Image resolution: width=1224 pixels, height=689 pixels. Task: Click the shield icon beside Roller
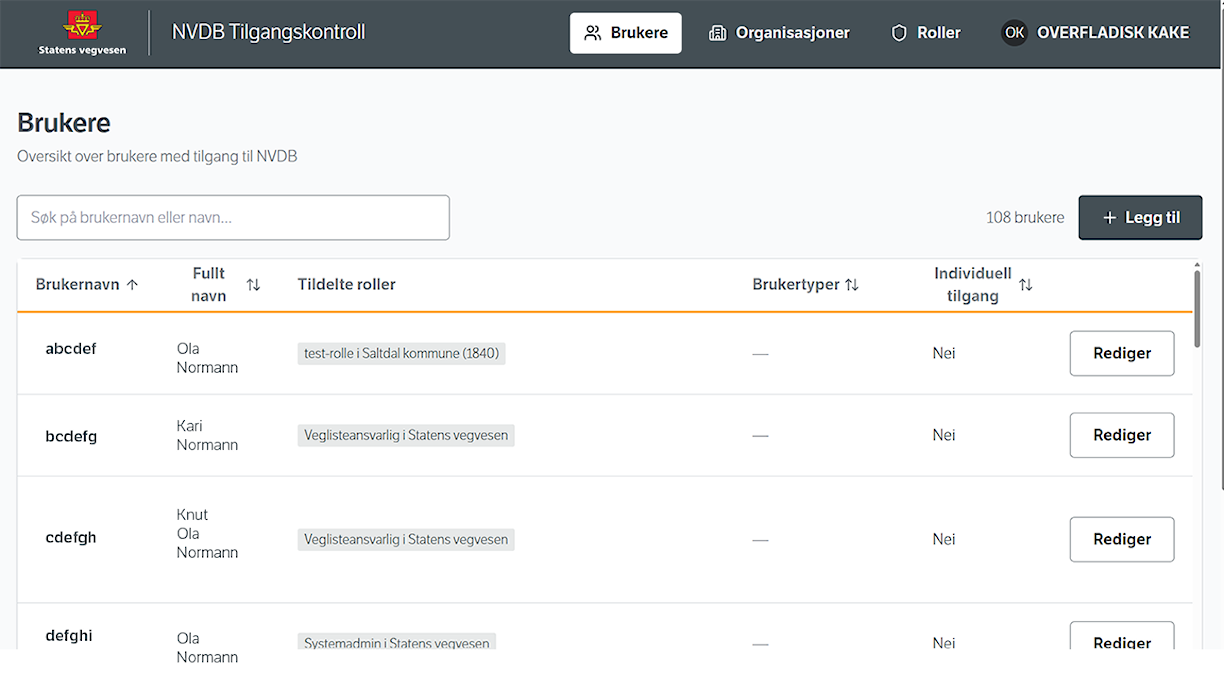[x=899, y=33]
